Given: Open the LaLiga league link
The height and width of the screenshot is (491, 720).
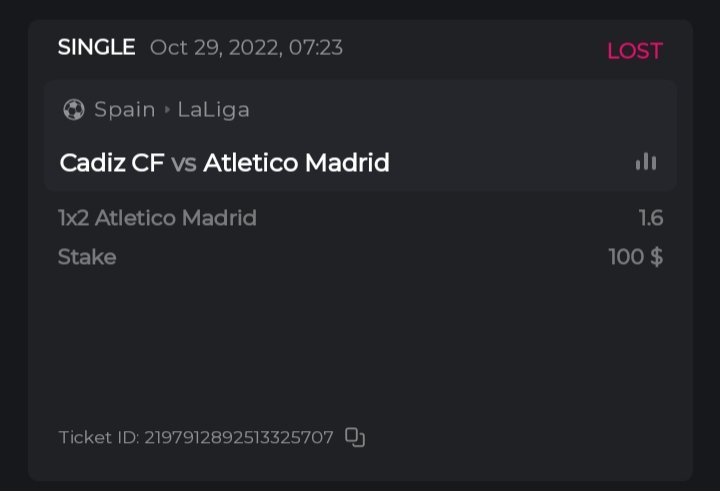Looking at the screenshot, I should point(213,110).
